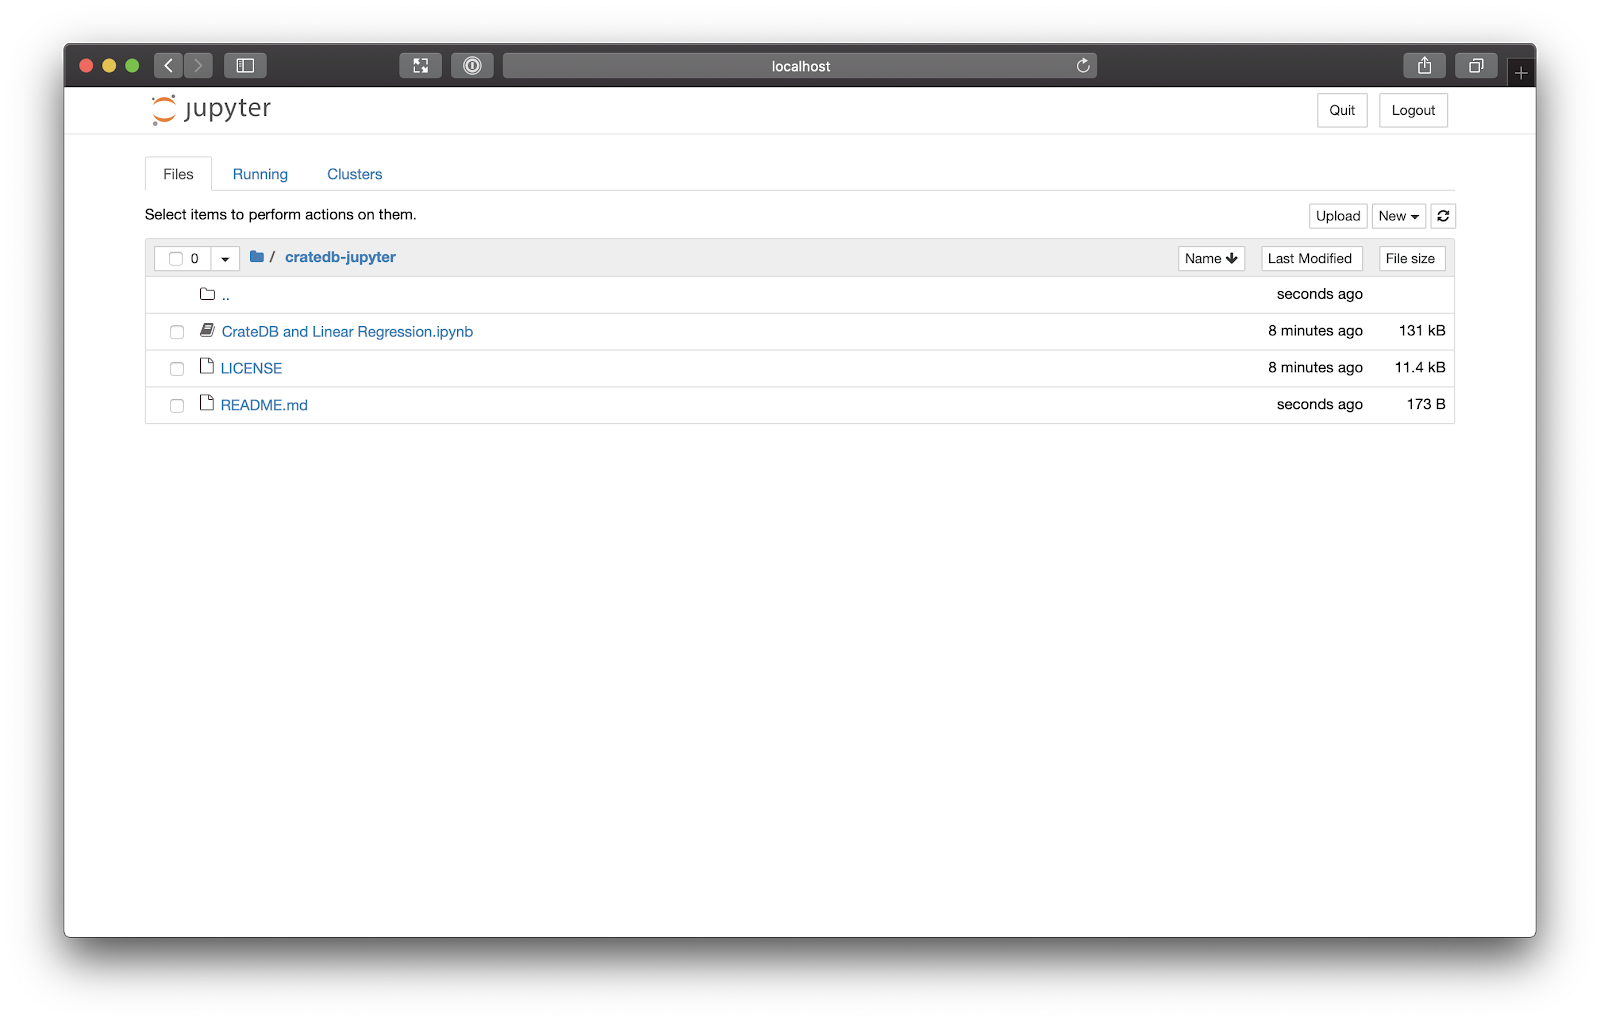Toggle the select-all items checkbox
Screen dimensions: 1600x1022
pyautogui.click(x=176, y=259)
